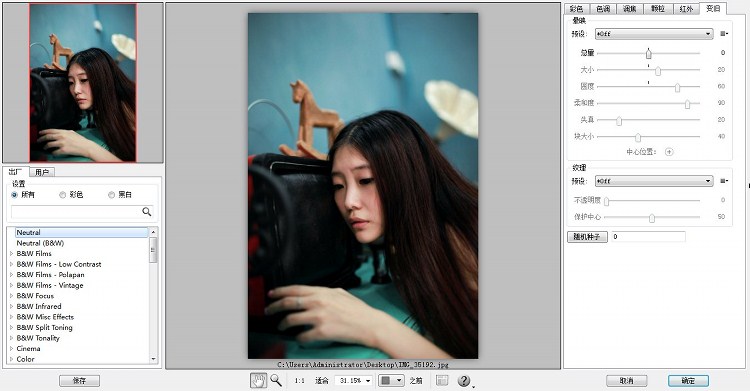Image resolution: width=750 pixels, height=391 pixels.
Task: Adjust the 保护中心 slider handle
Action: point(651,218)
